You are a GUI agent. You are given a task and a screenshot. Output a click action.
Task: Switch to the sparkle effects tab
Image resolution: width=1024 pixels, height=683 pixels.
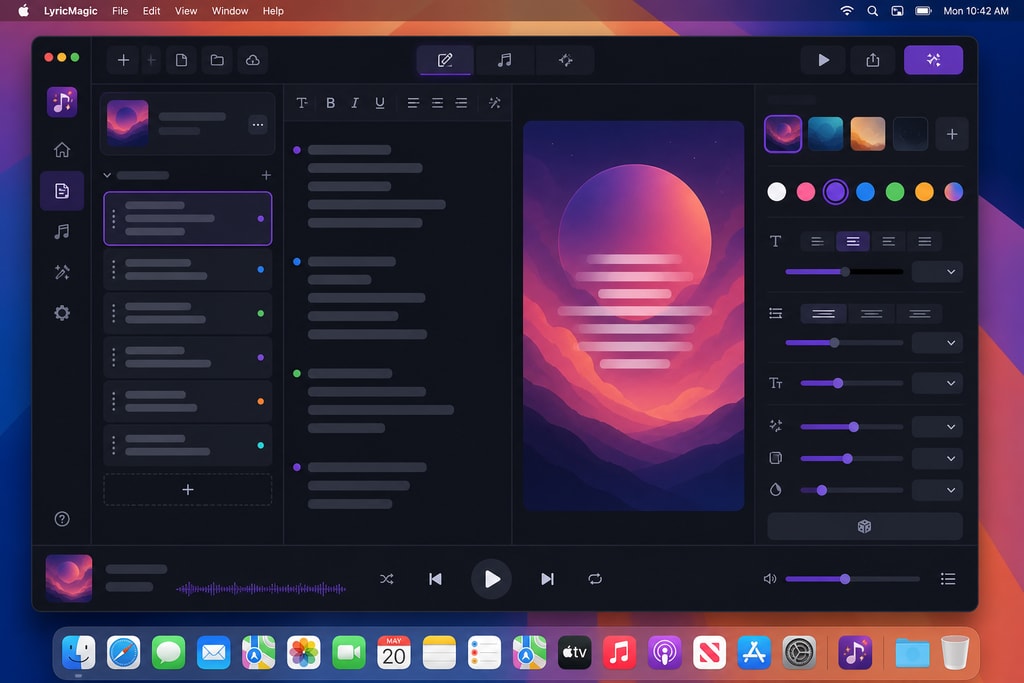pos(566,60)
